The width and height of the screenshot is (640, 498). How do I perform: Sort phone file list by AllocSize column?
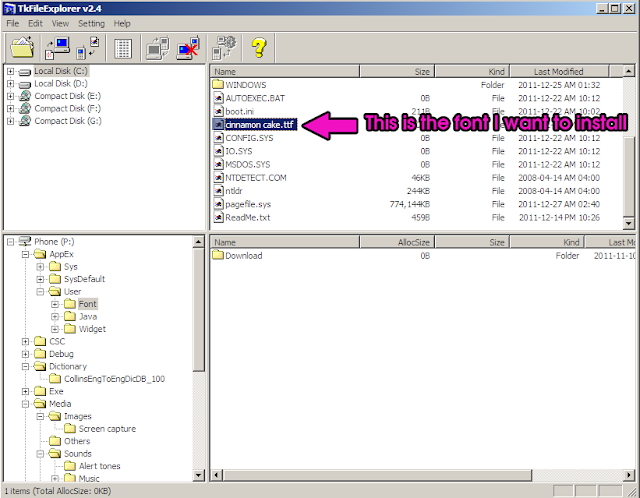tap(397, 242)
